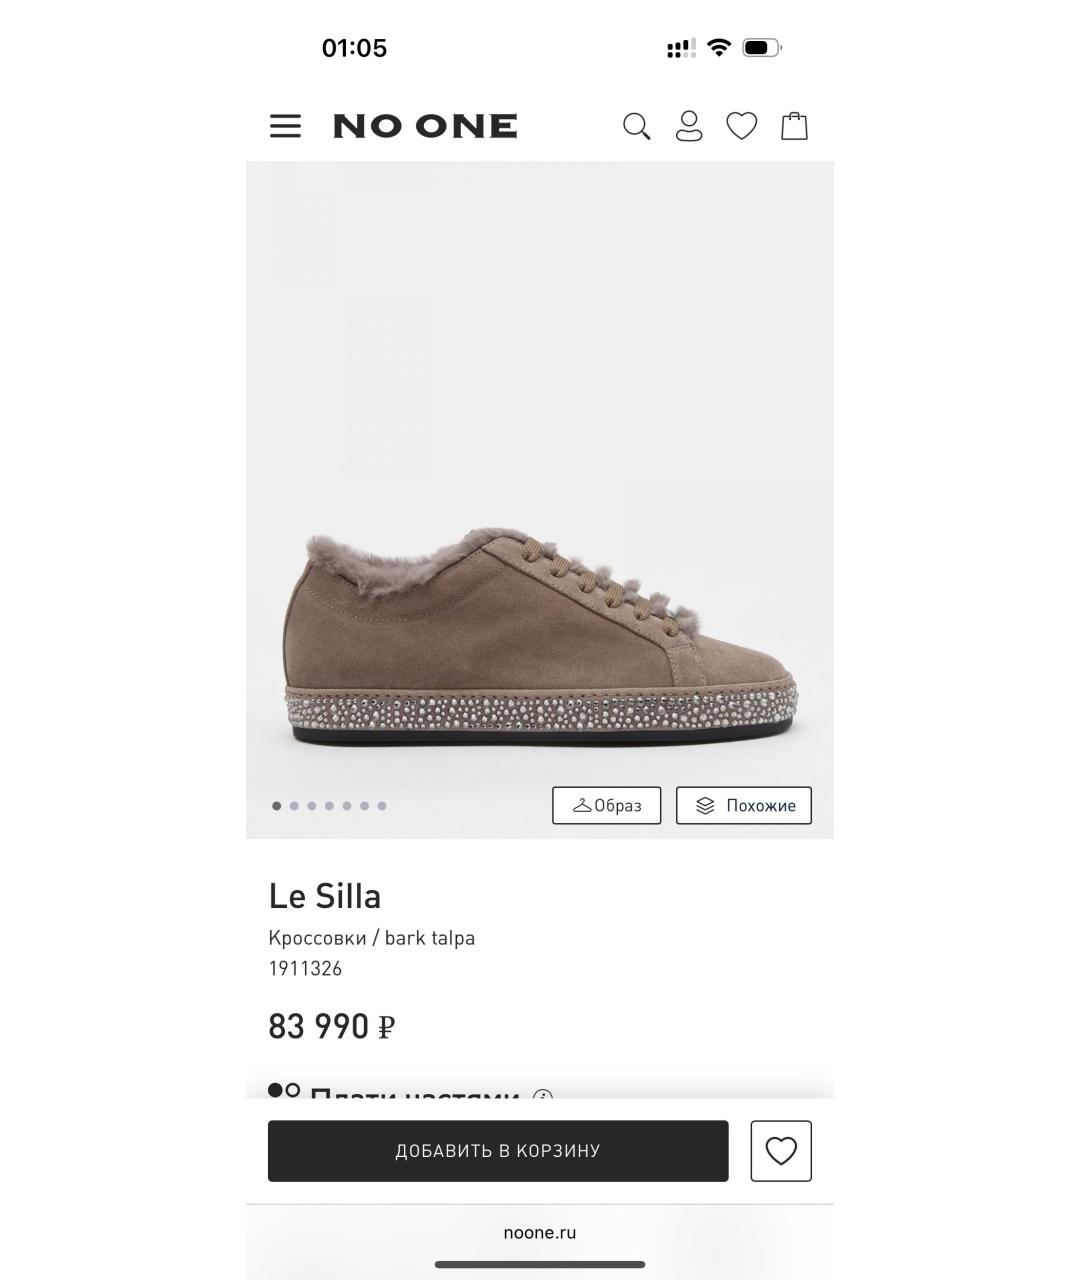Select the second image gallery dot
This screenshot has height=1280, width=1080.
(294, 805)
